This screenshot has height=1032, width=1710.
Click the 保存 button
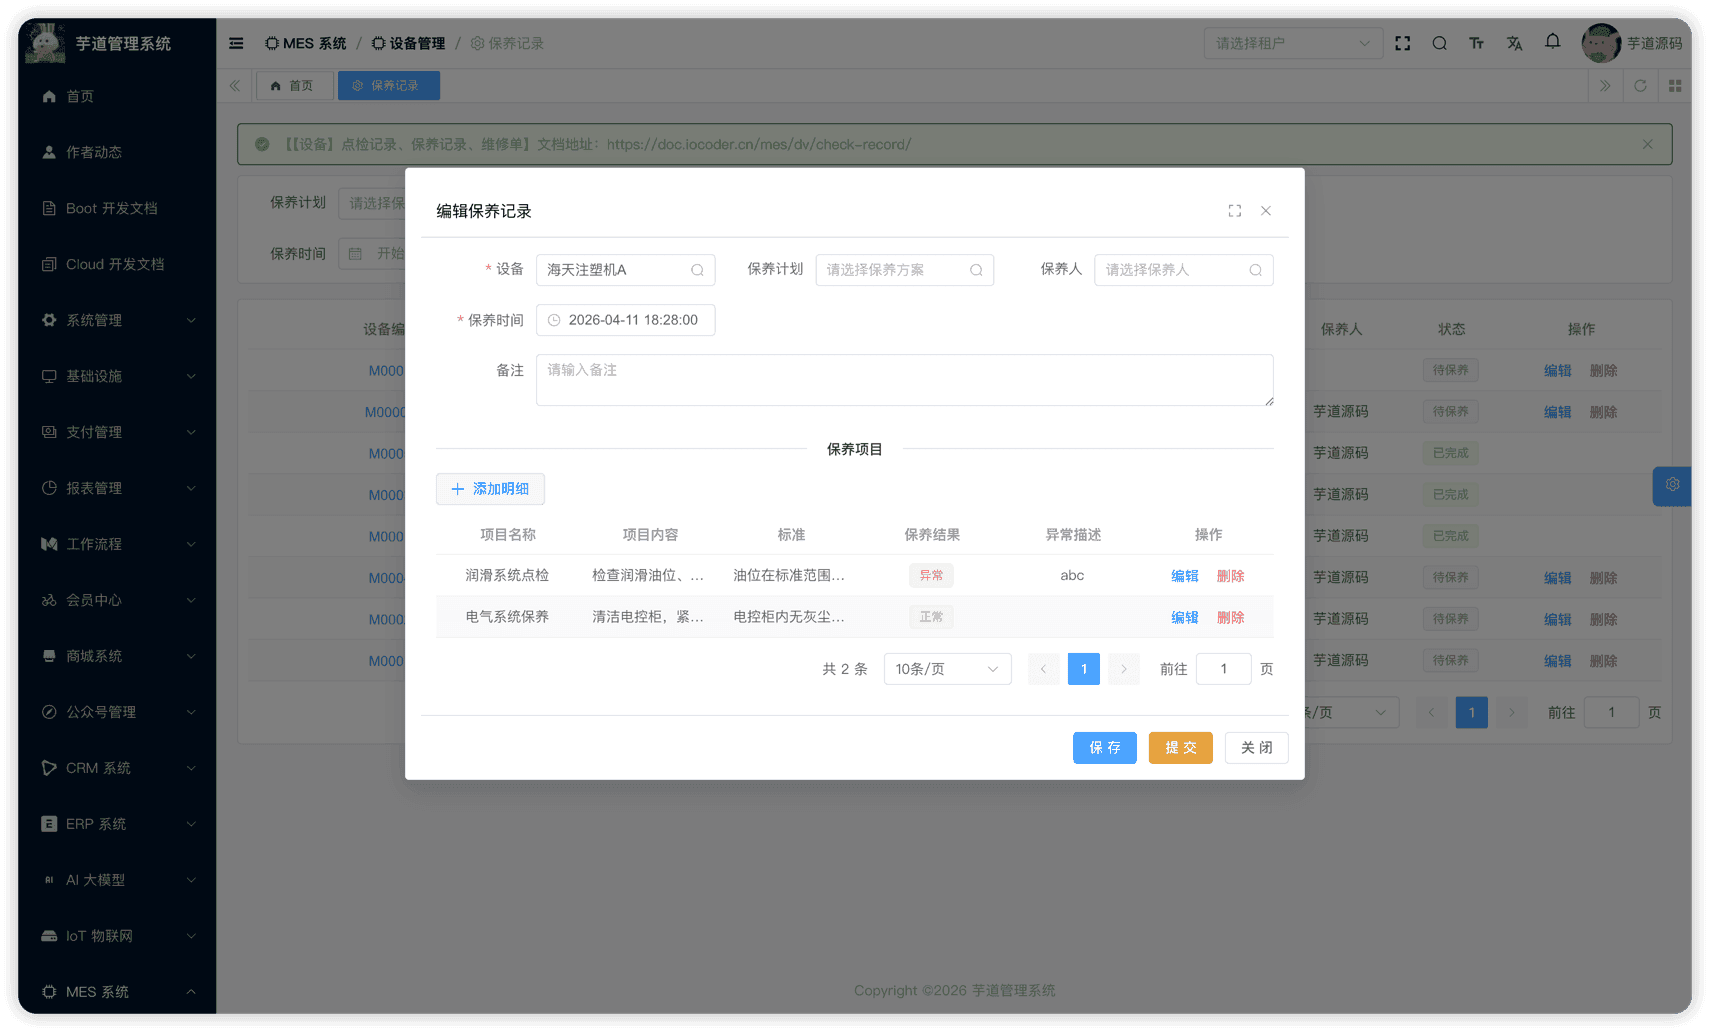point(1104,748)
